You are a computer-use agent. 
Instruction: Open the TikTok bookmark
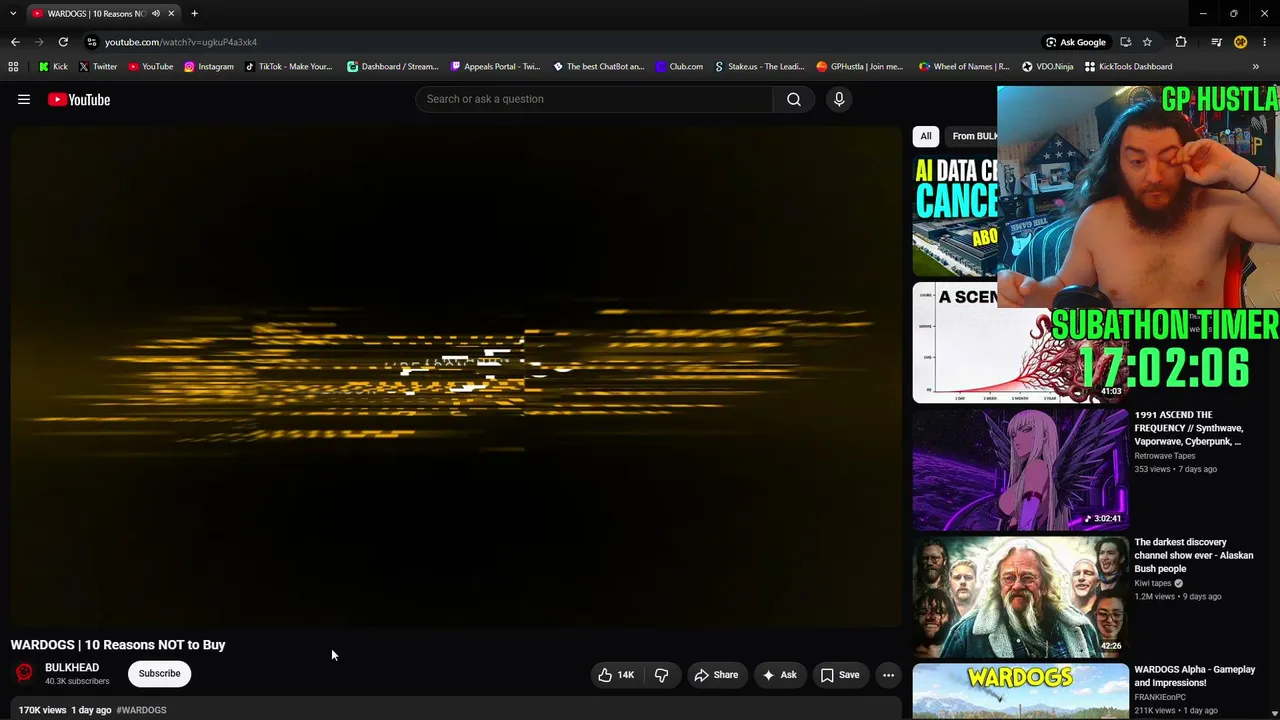(289, 67)
